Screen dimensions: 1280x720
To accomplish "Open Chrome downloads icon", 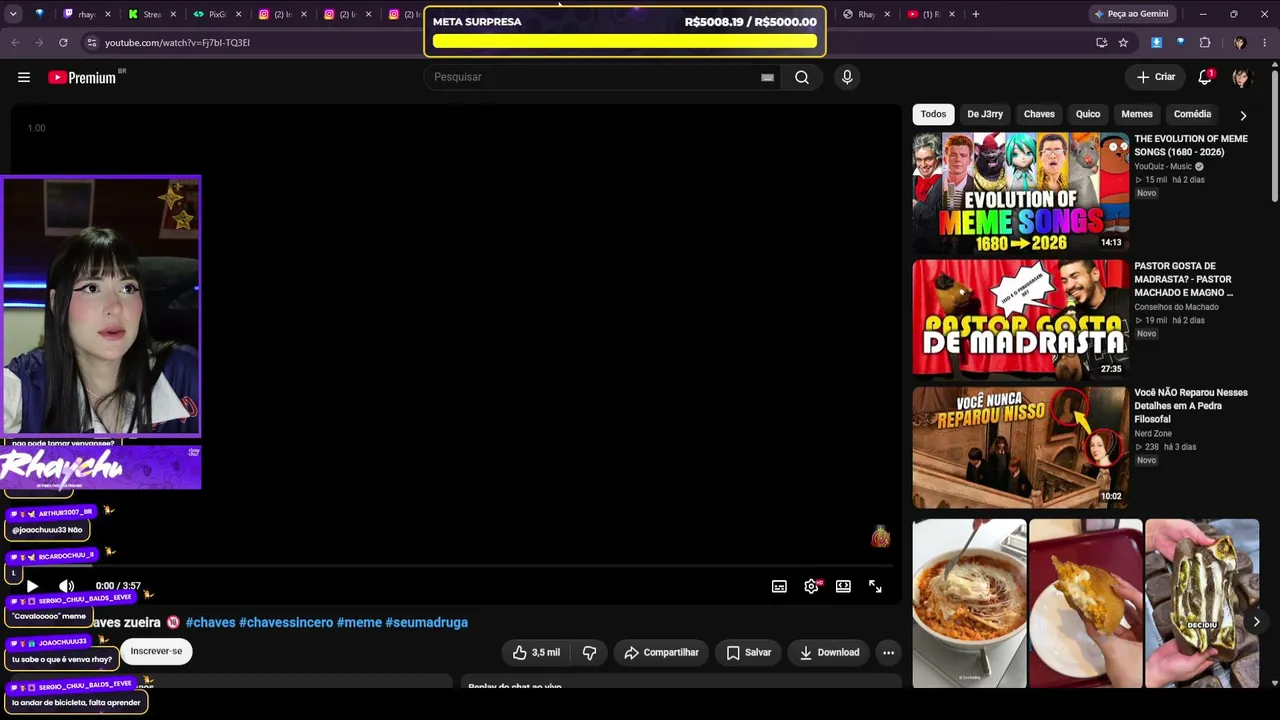I will tap(1157, 43).
